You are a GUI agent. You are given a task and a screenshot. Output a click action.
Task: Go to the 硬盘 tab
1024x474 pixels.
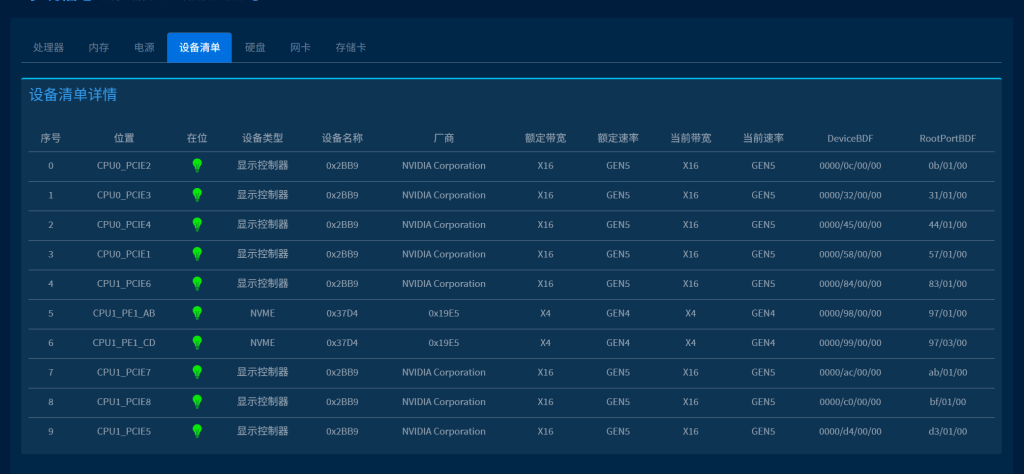255,48
